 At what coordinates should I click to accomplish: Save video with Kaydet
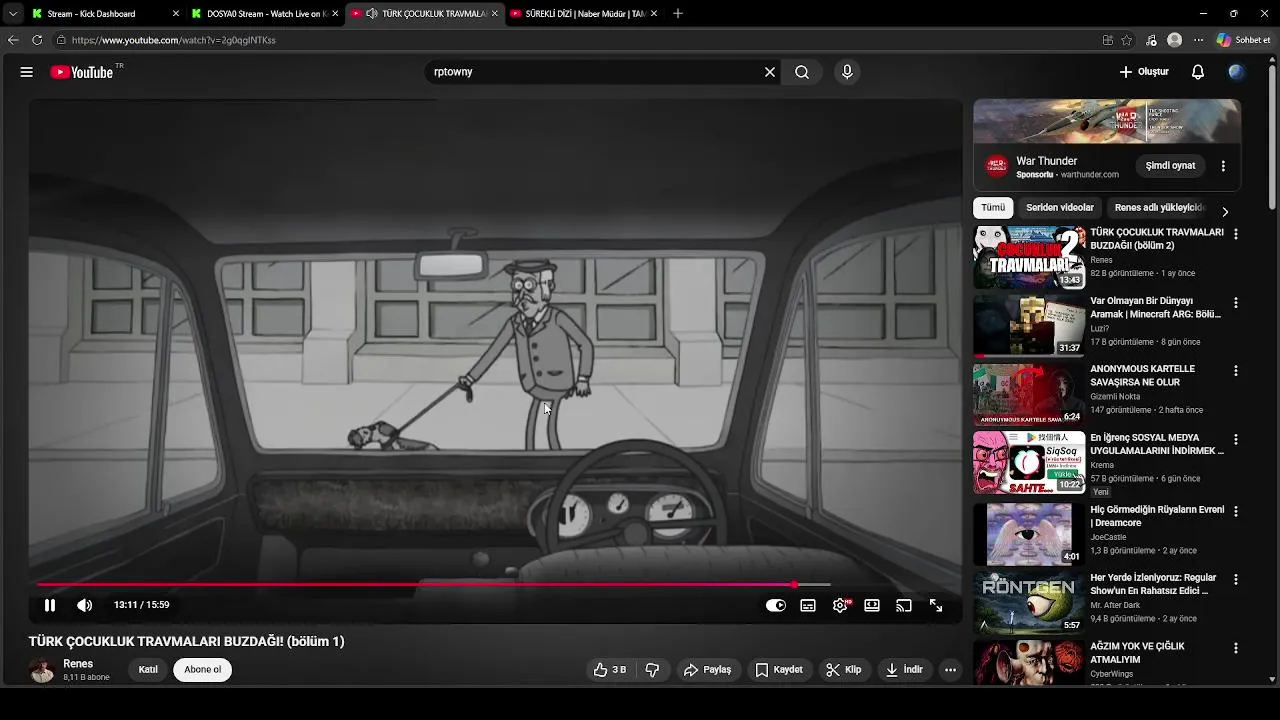pos(779,670)
